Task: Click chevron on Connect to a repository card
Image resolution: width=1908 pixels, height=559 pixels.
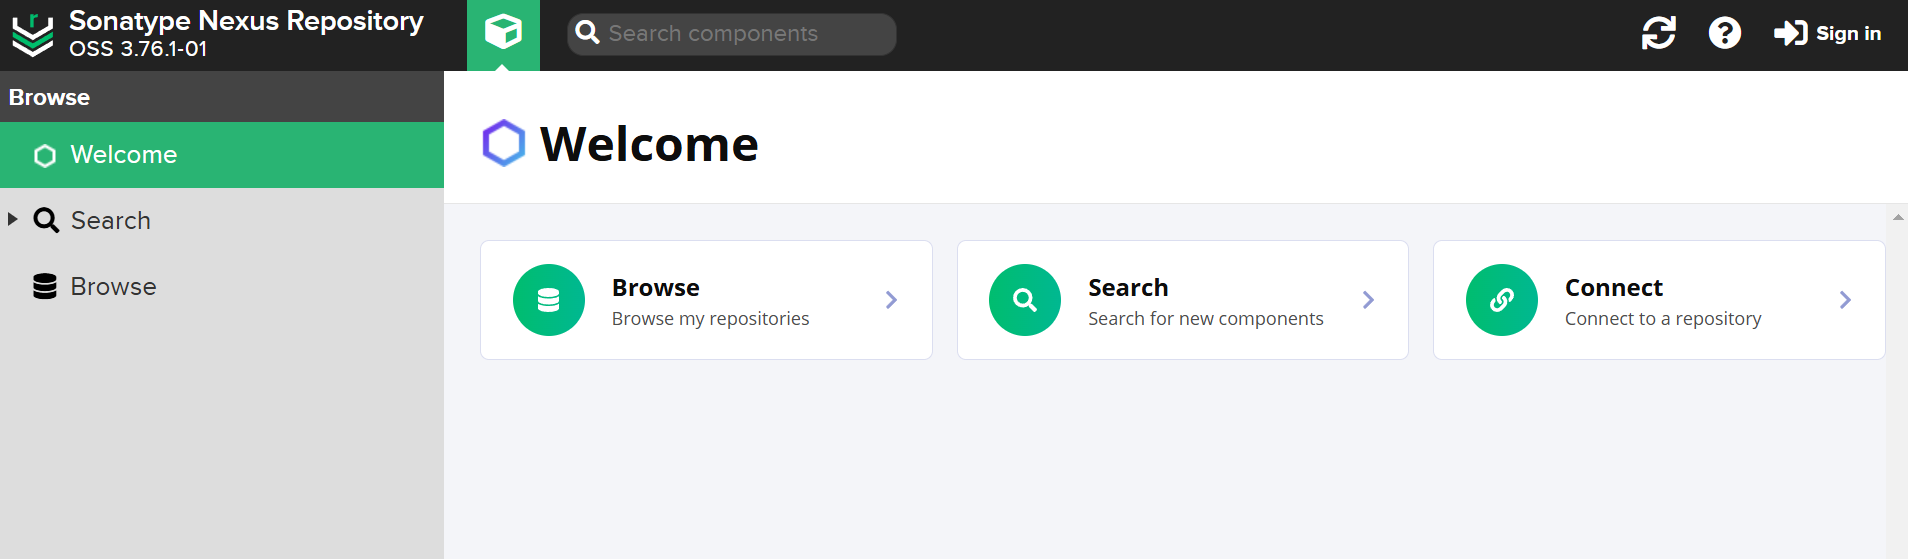Action: click(x=1846, y=300)
